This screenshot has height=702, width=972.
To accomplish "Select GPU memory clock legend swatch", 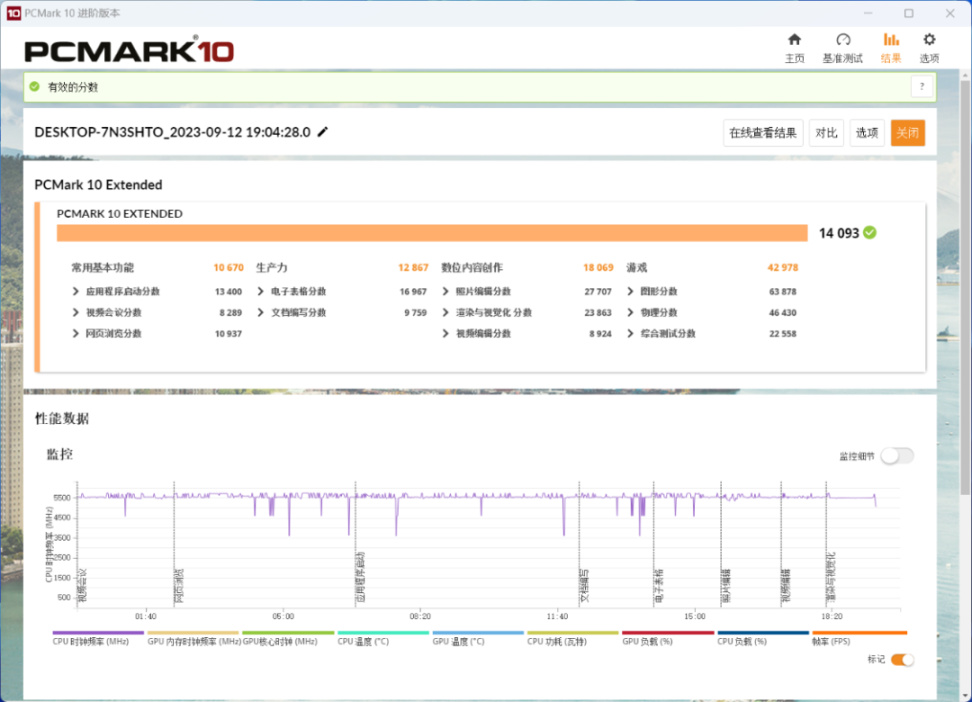I will 193,633.
